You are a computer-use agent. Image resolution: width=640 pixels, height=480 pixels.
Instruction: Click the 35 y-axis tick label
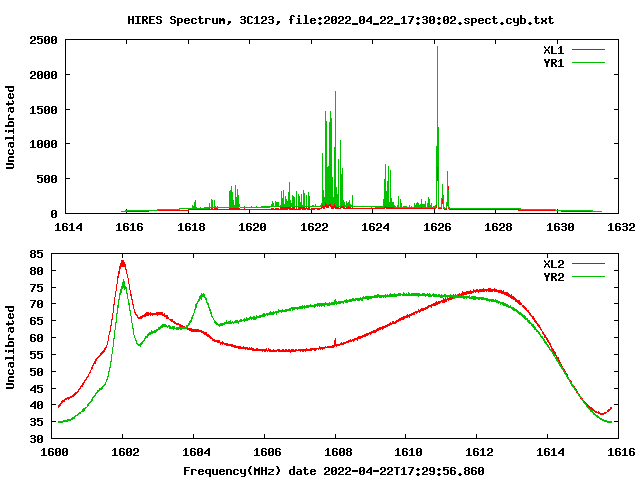pyautogui.click(x=36, y=422)
